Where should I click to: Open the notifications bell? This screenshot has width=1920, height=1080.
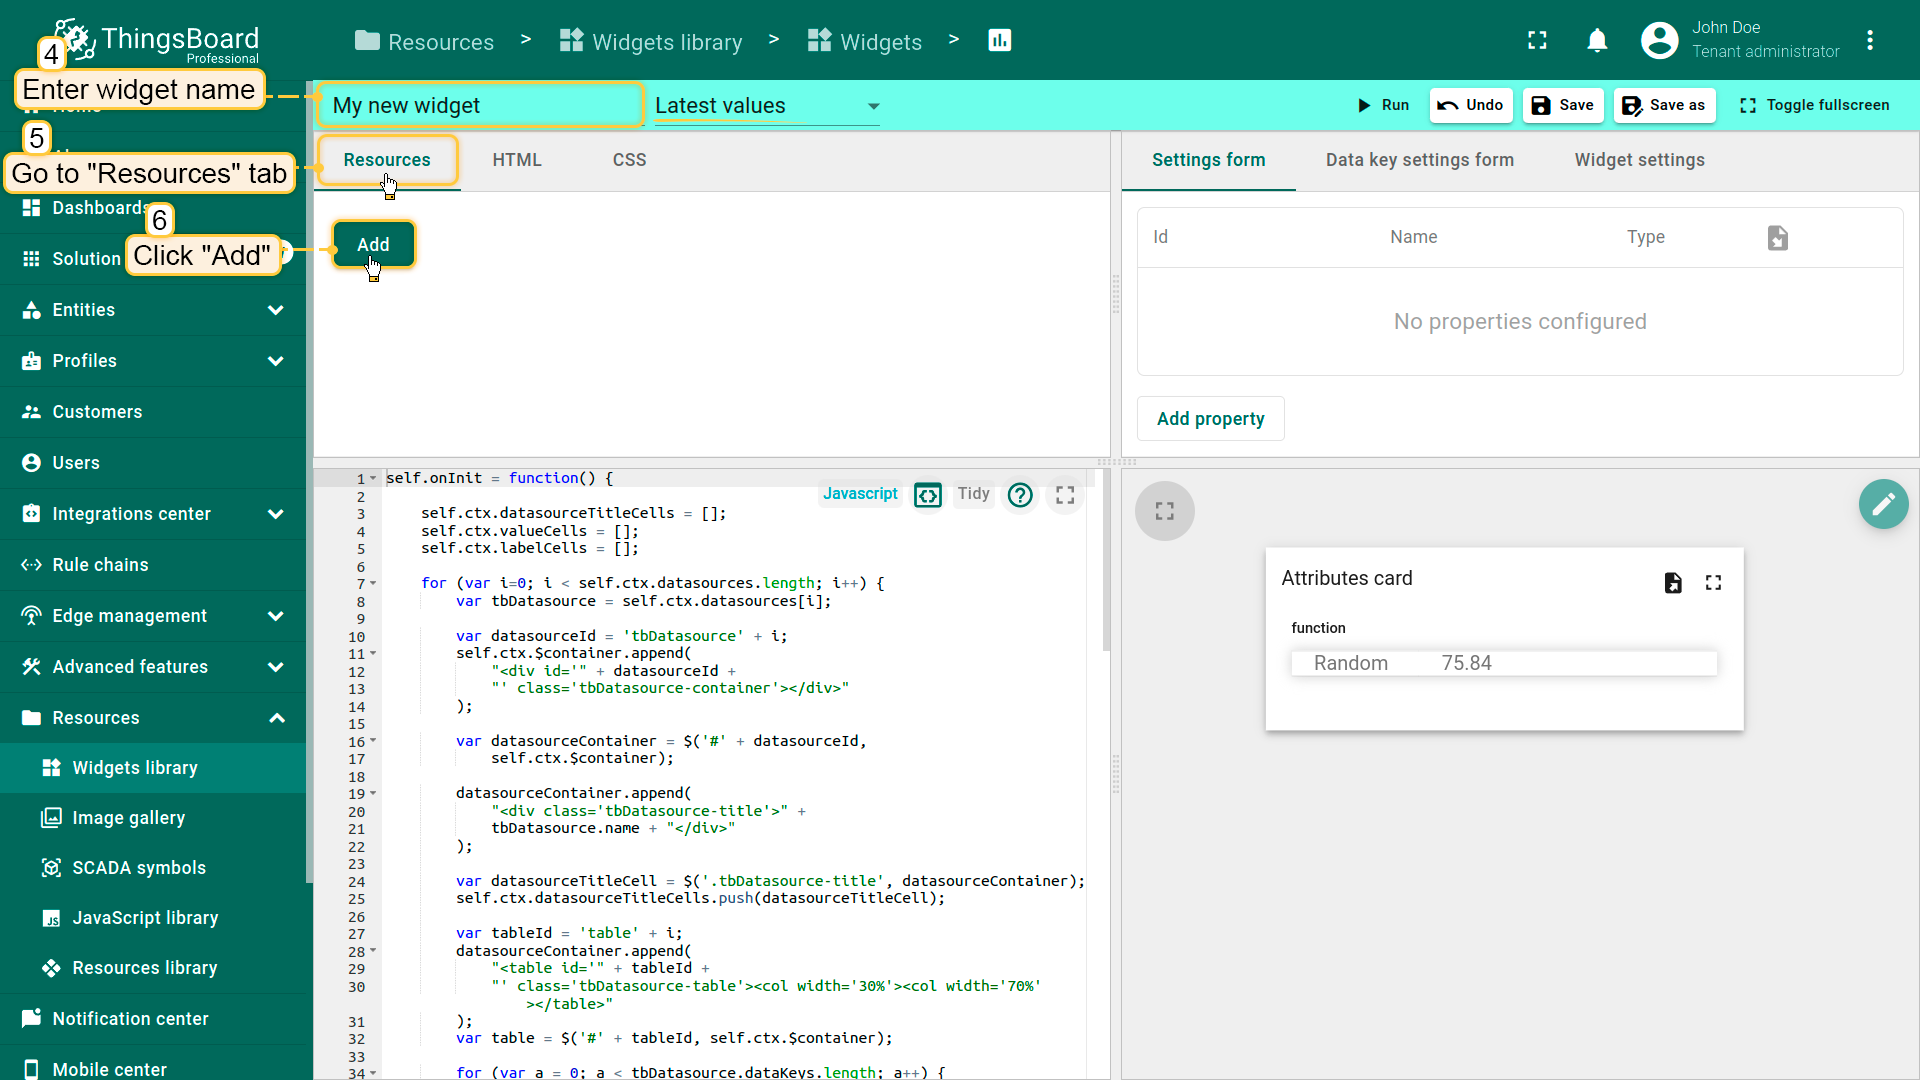click(1597, 41)
